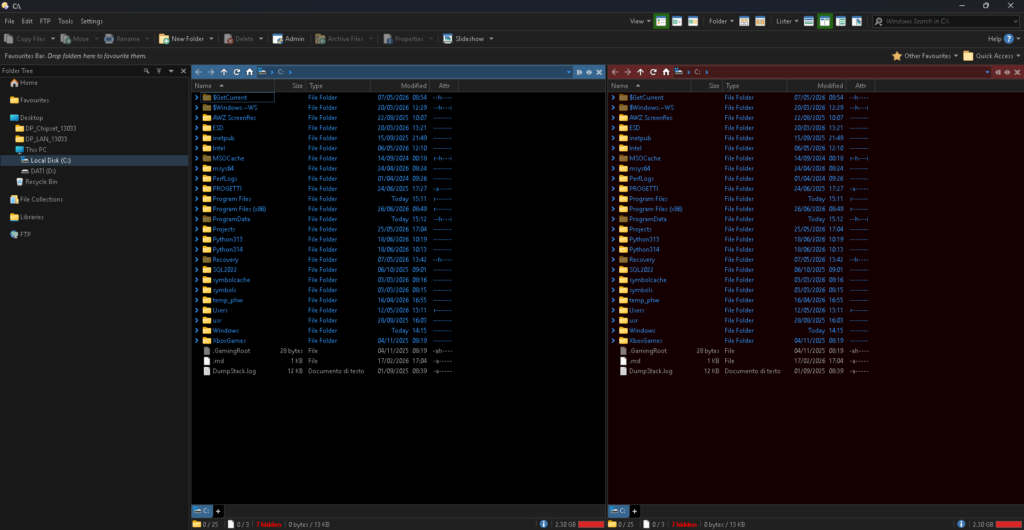Click the Windows Search in C:\ field
Image resolution: width=1024 pixels, height=530 pixels.
[x=946, y=22]
